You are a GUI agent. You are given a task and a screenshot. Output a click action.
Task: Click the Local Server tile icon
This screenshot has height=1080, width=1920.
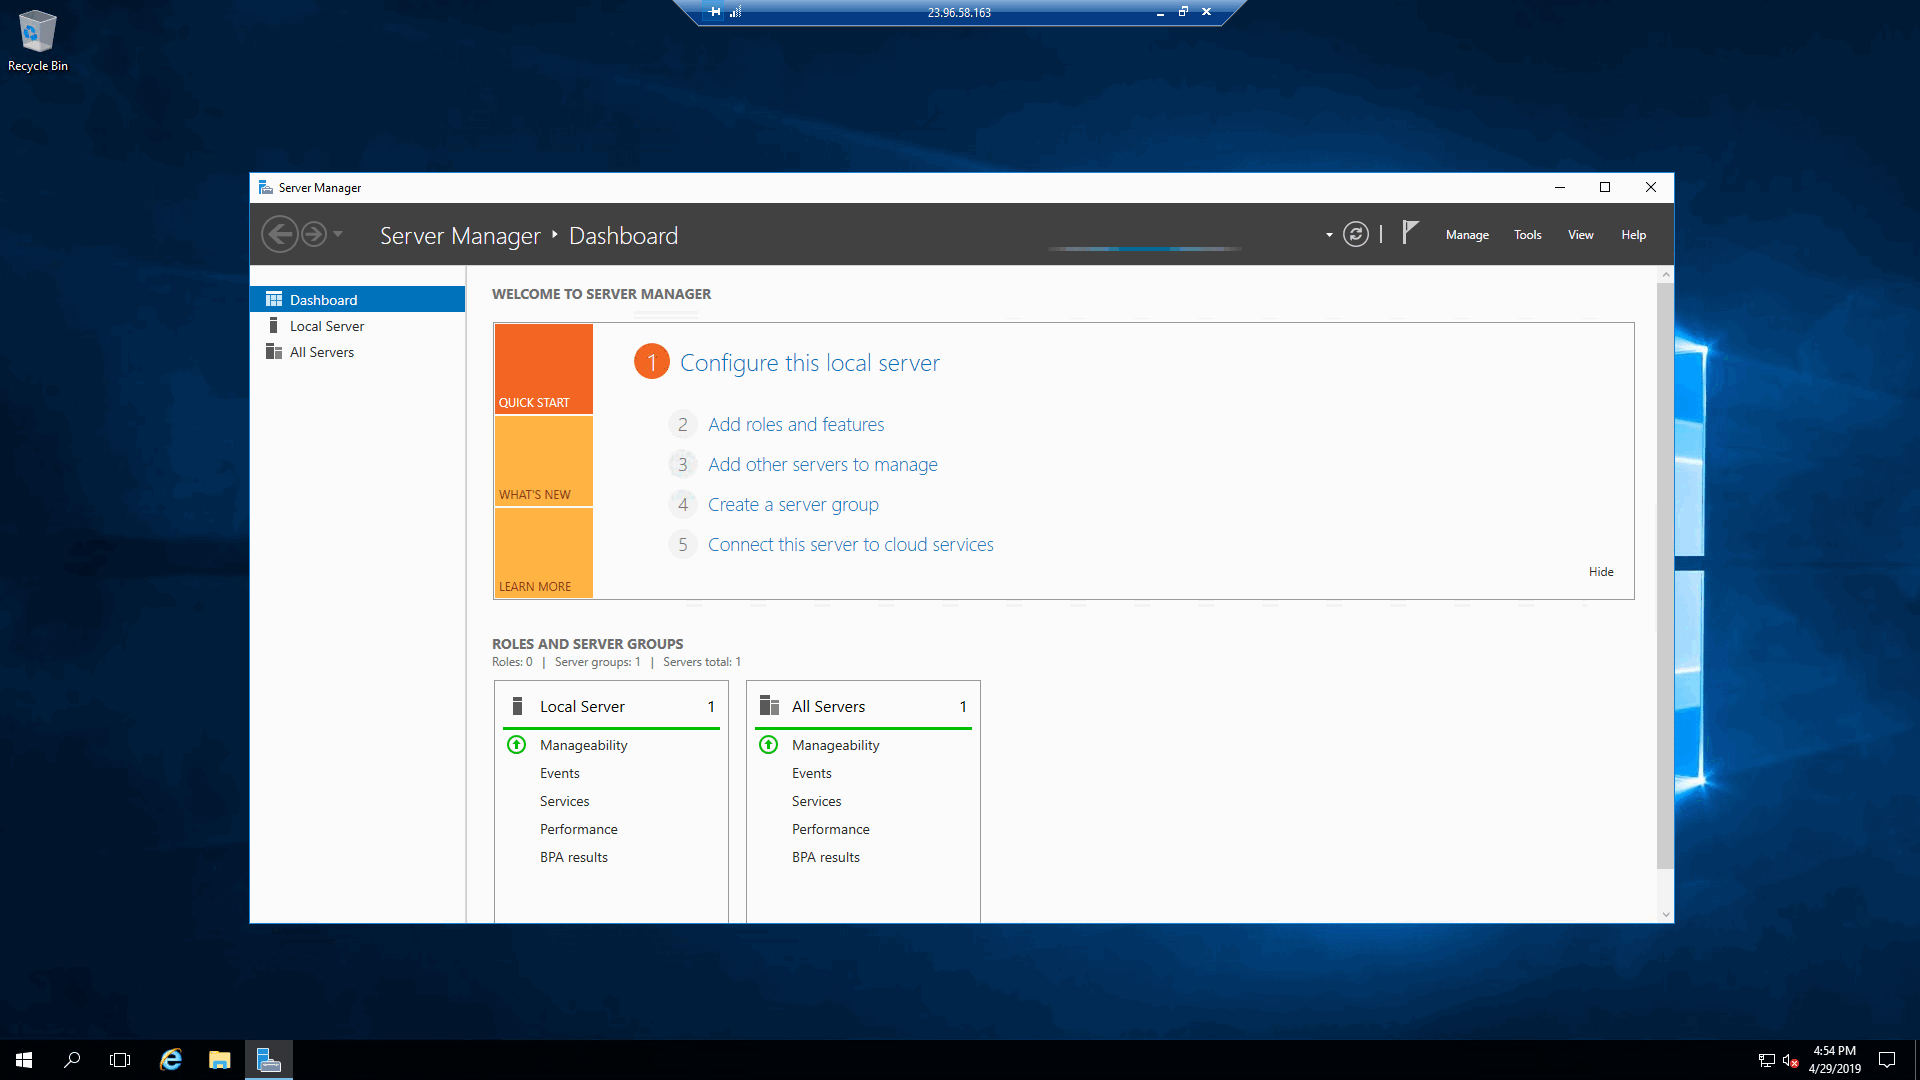[517, 706]
